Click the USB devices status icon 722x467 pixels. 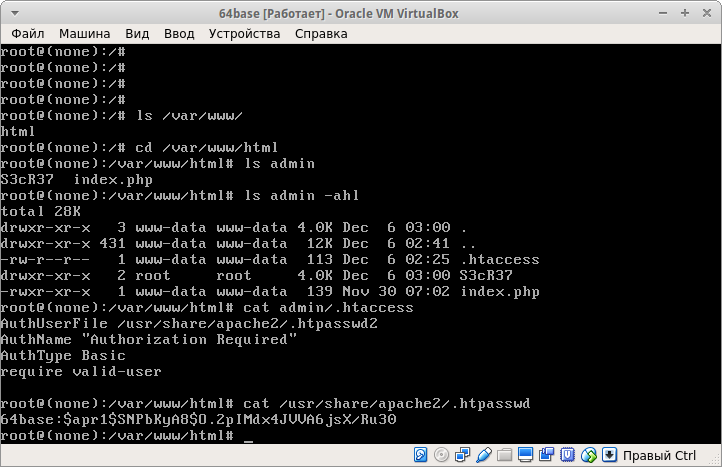click(483, 455)
